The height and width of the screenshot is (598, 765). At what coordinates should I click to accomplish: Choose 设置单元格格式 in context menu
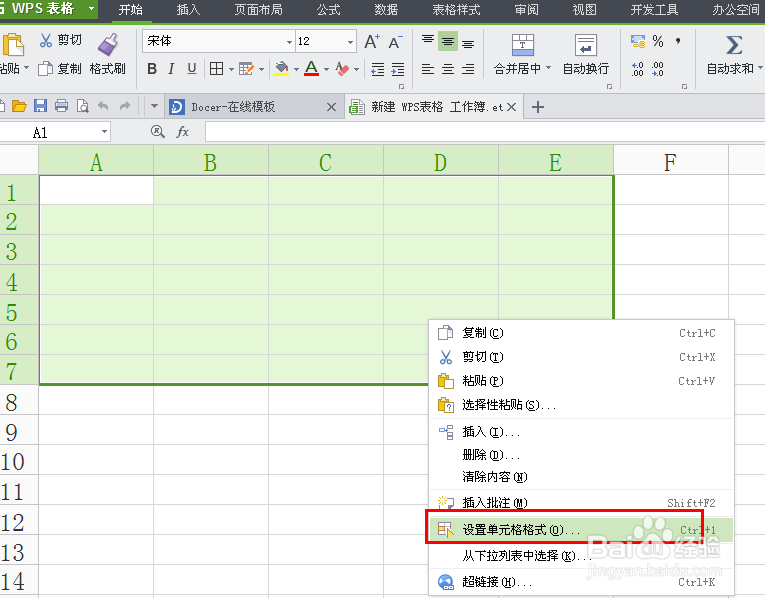point(581,530)
